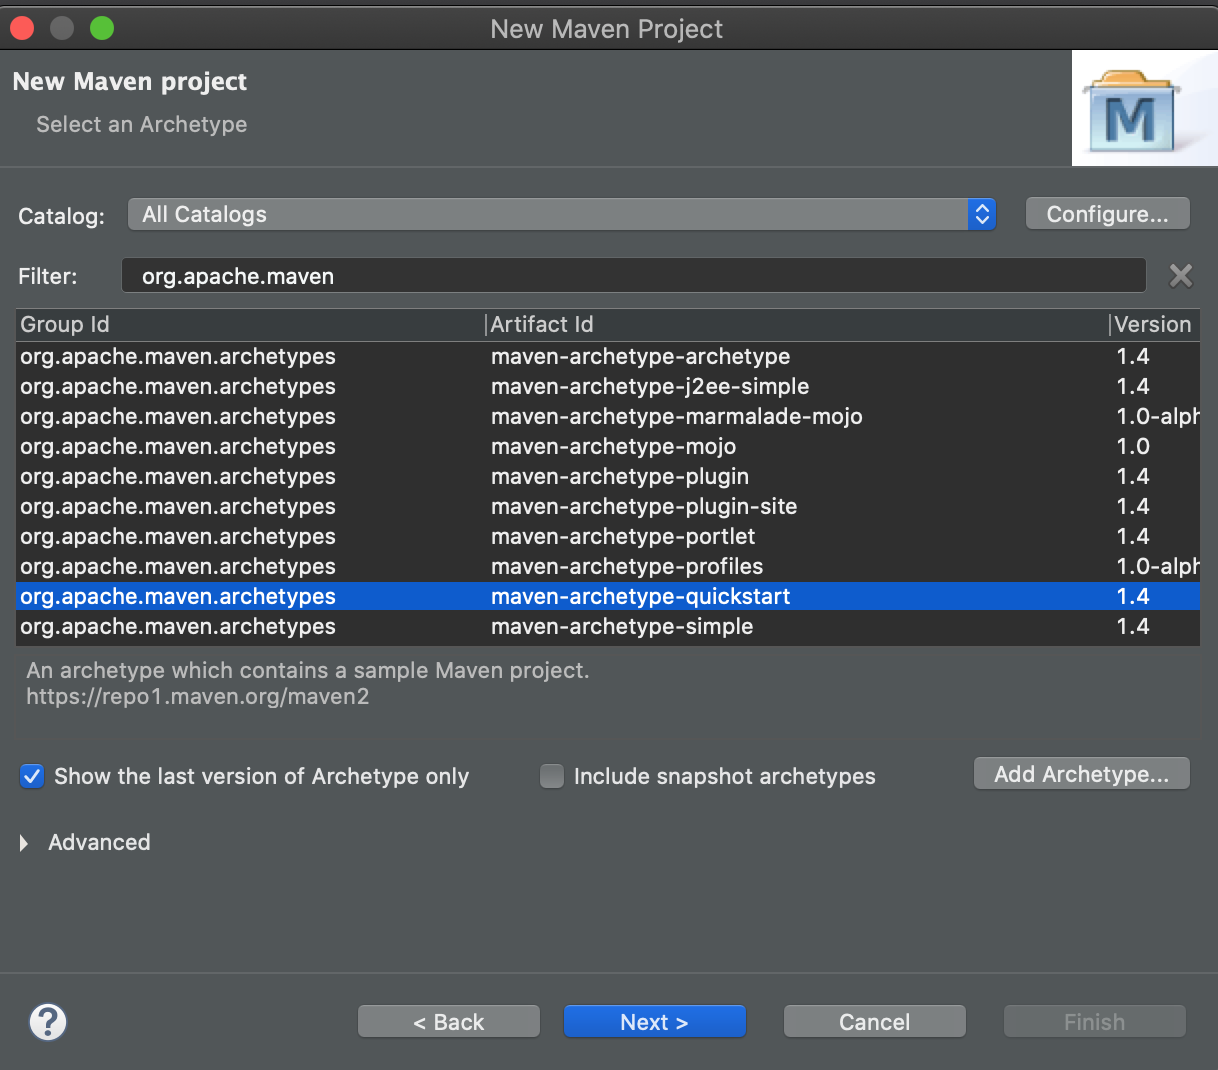Click the Maven M wizard icon
The height and width of the screenshot is (1070, 1218).
[x=1131, y=110]
